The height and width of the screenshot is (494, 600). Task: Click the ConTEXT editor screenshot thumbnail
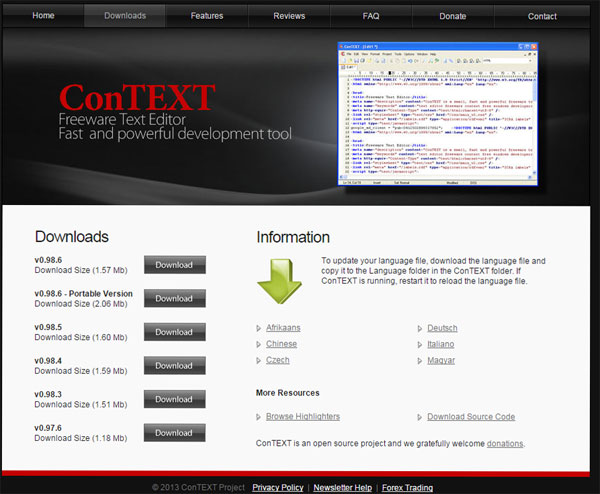coord(438,114)
